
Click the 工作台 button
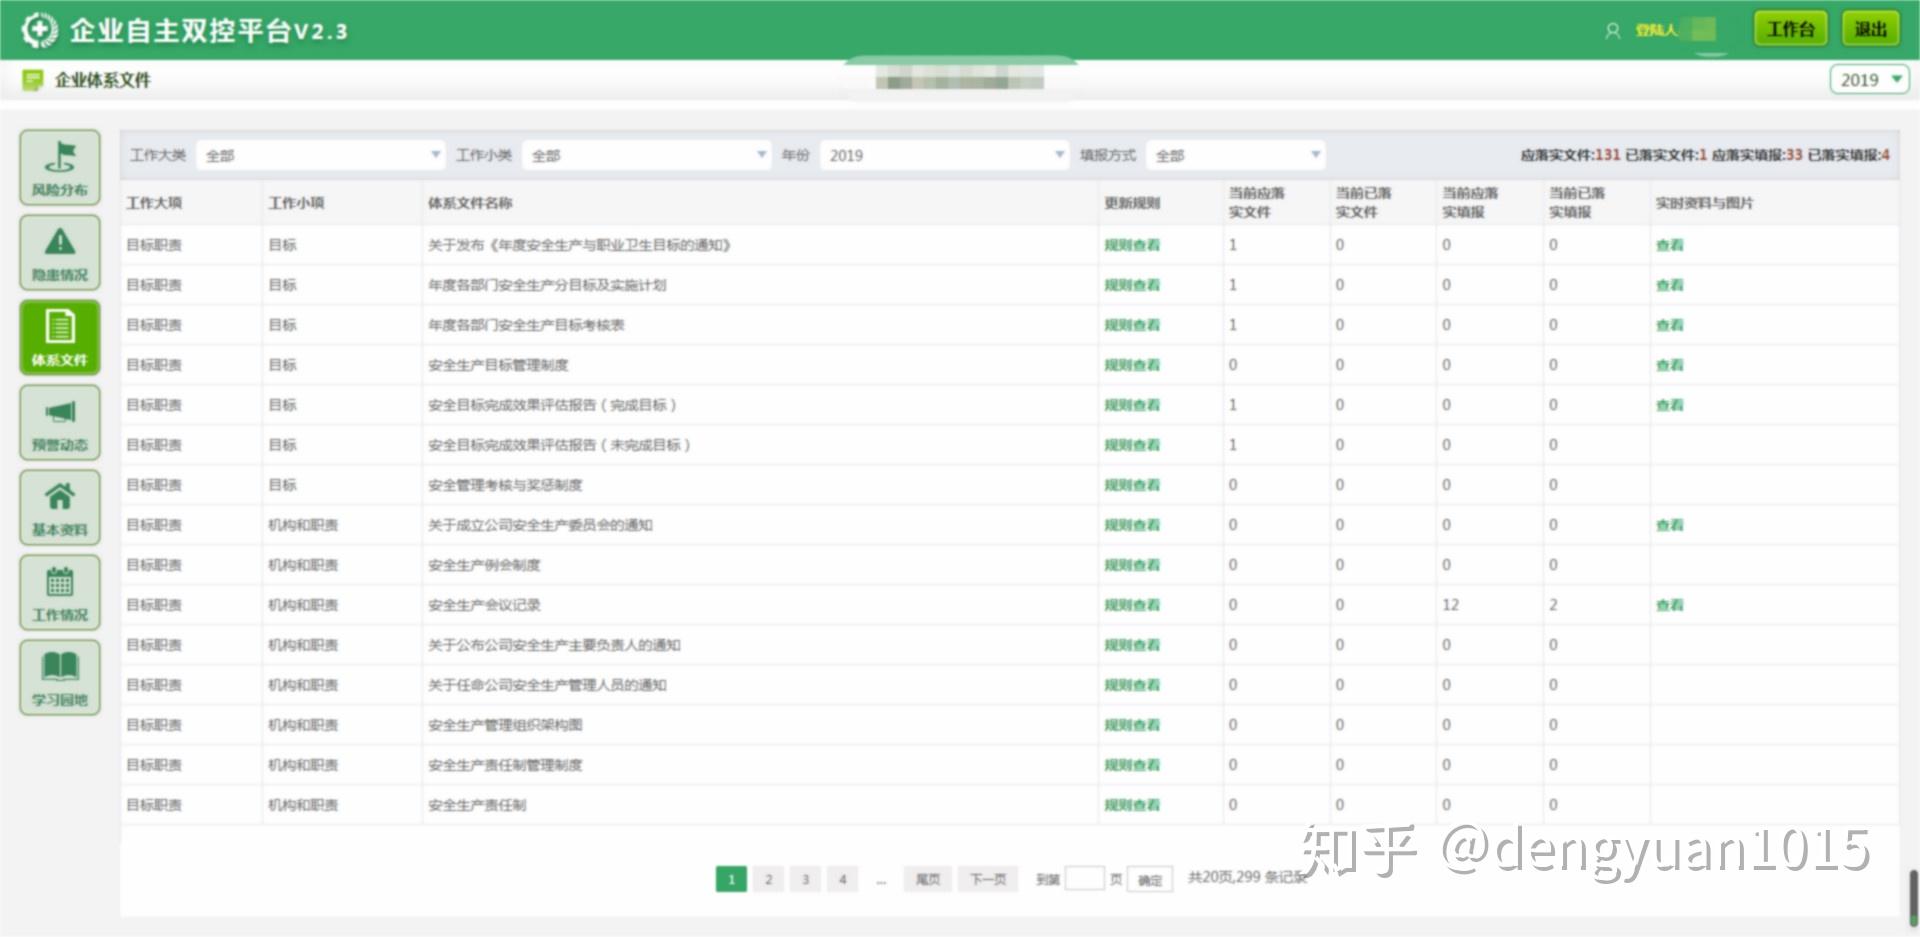1791,29
